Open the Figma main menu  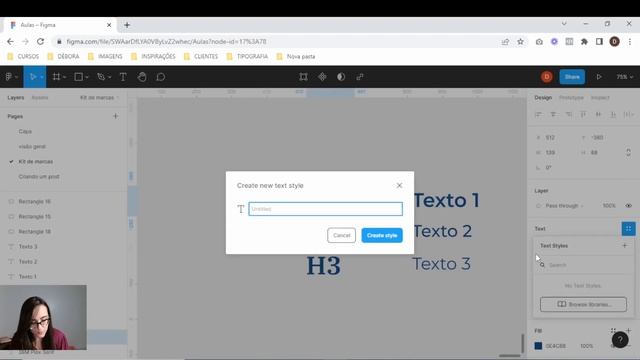click(9, 77)
